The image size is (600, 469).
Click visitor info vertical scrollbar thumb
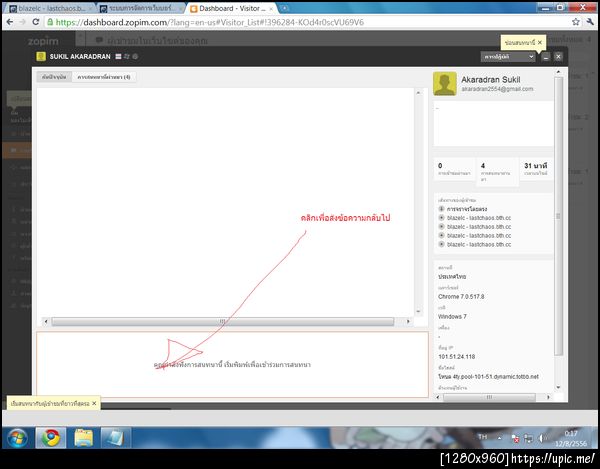558,216
